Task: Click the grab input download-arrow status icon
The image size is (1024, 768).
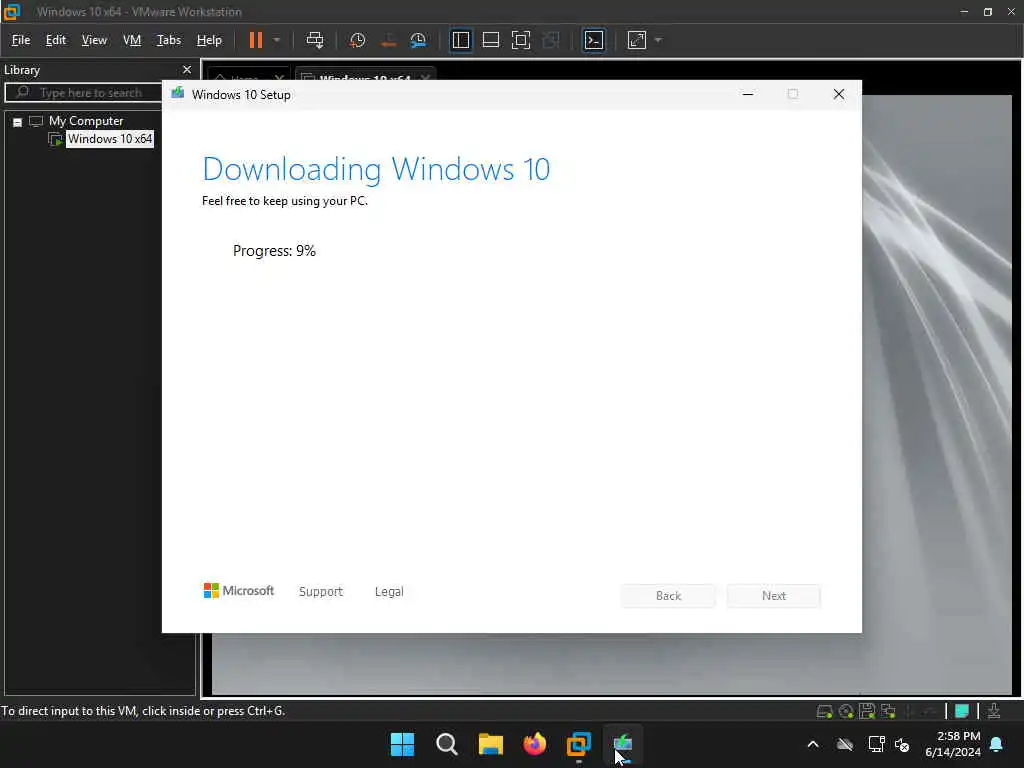Action: click(994, 711)
